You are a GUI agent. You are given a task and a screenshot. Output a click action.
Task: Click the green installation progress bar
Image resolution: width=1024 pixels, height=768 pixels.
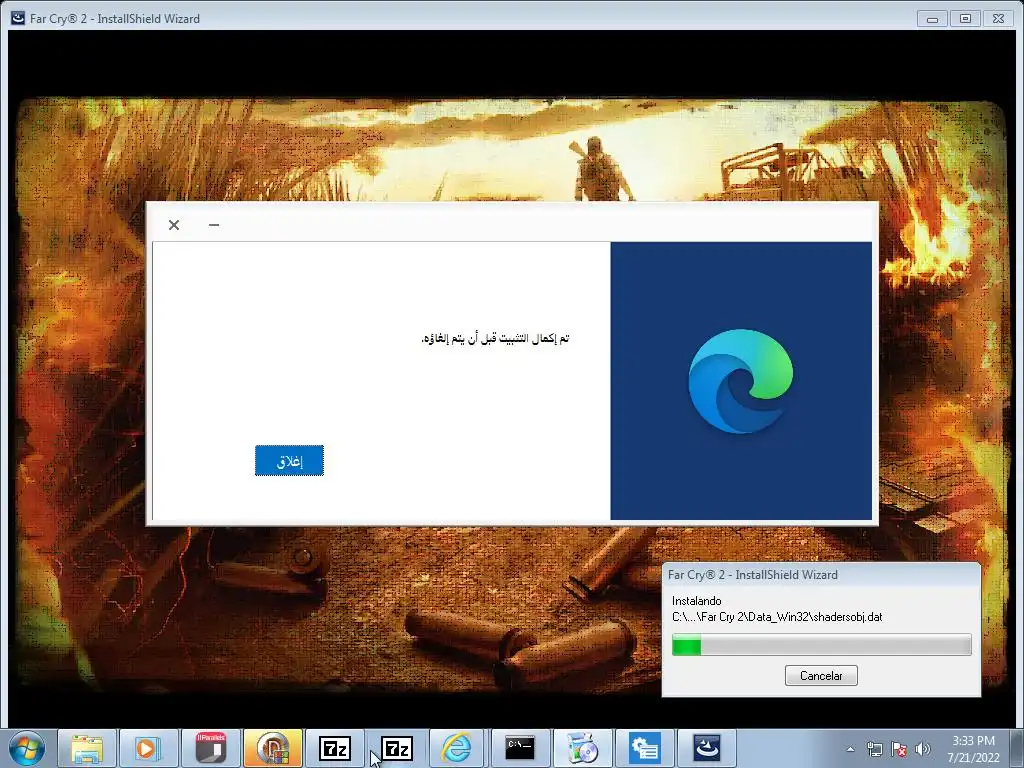tap(822, 645)
